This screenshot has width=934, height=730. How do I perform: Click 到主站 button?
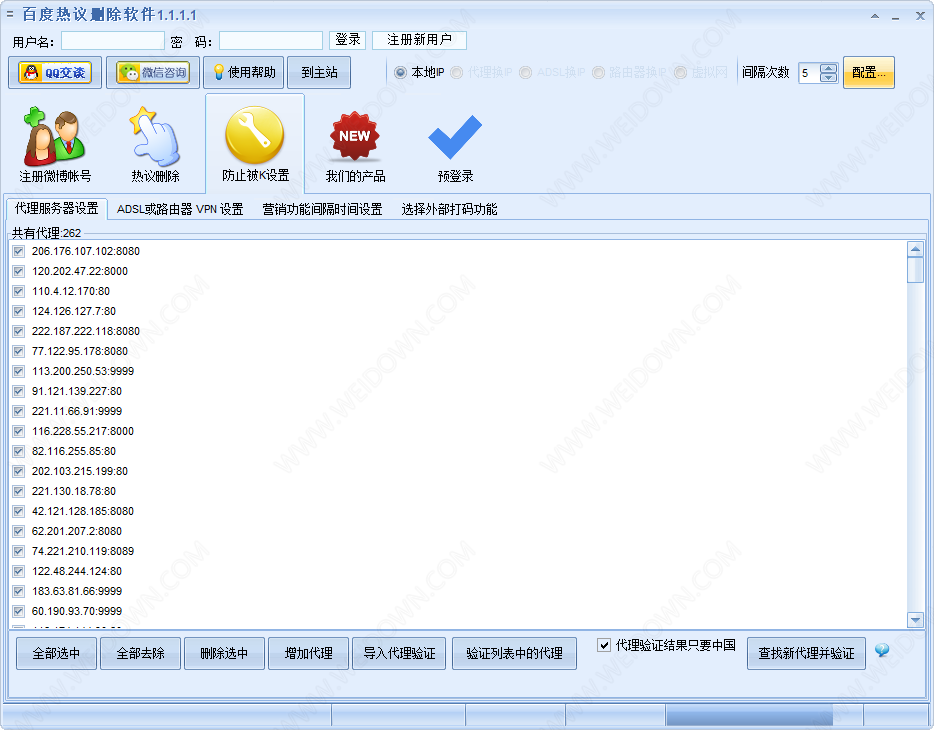(319, 73)
